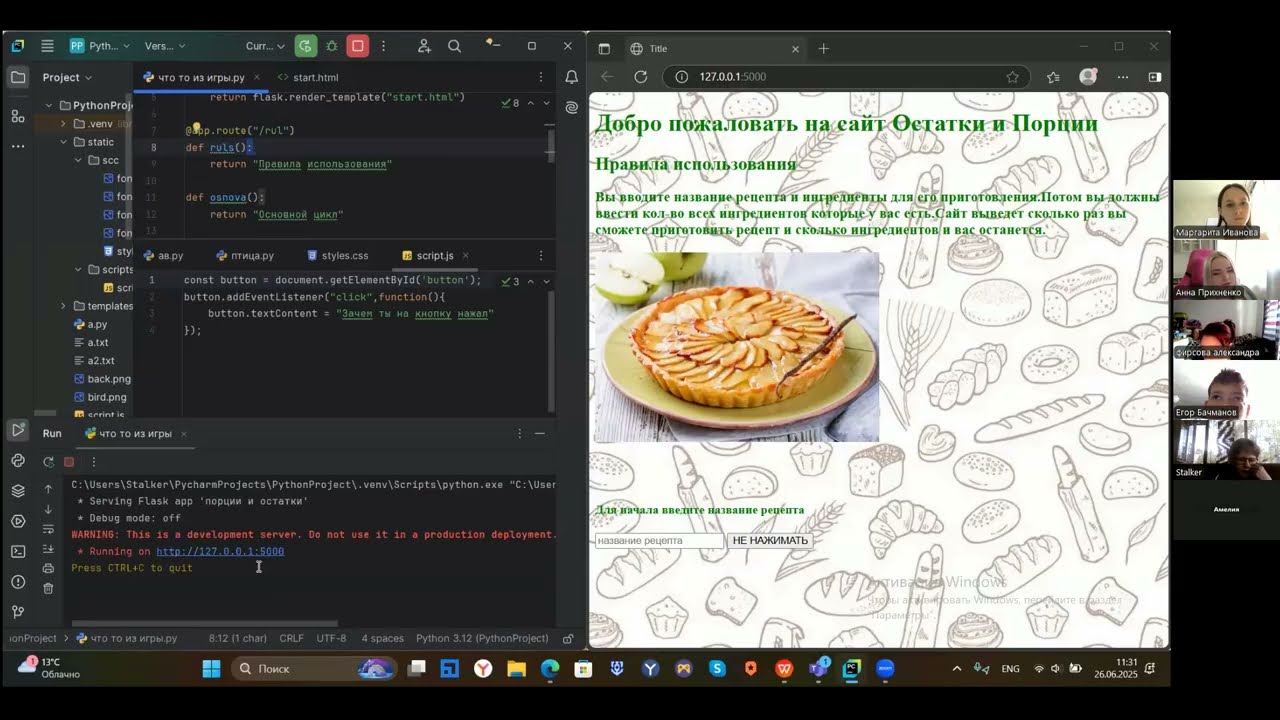Open the Structure tool window icon
Viewport: 1280px width, 720px height.
click(18, 116)
